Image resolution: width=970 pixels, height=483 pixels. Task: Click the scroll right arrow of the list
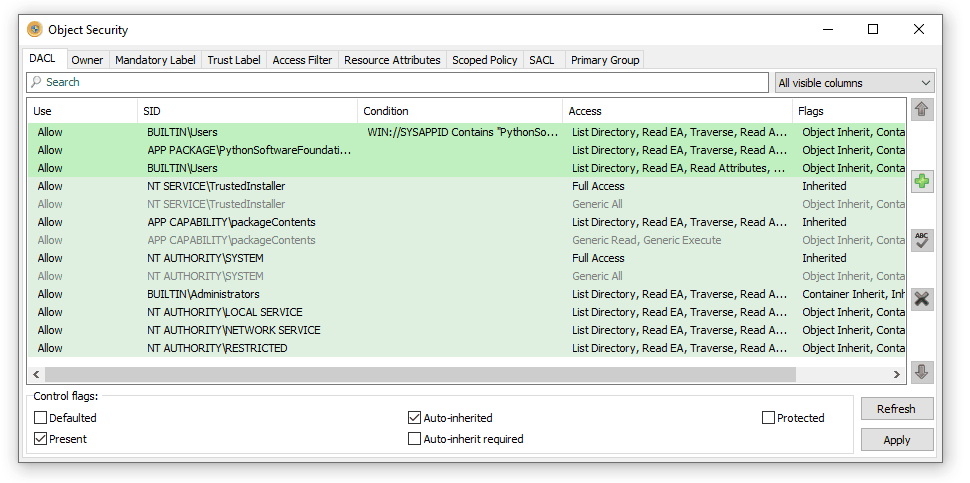[x=897, y=374]
